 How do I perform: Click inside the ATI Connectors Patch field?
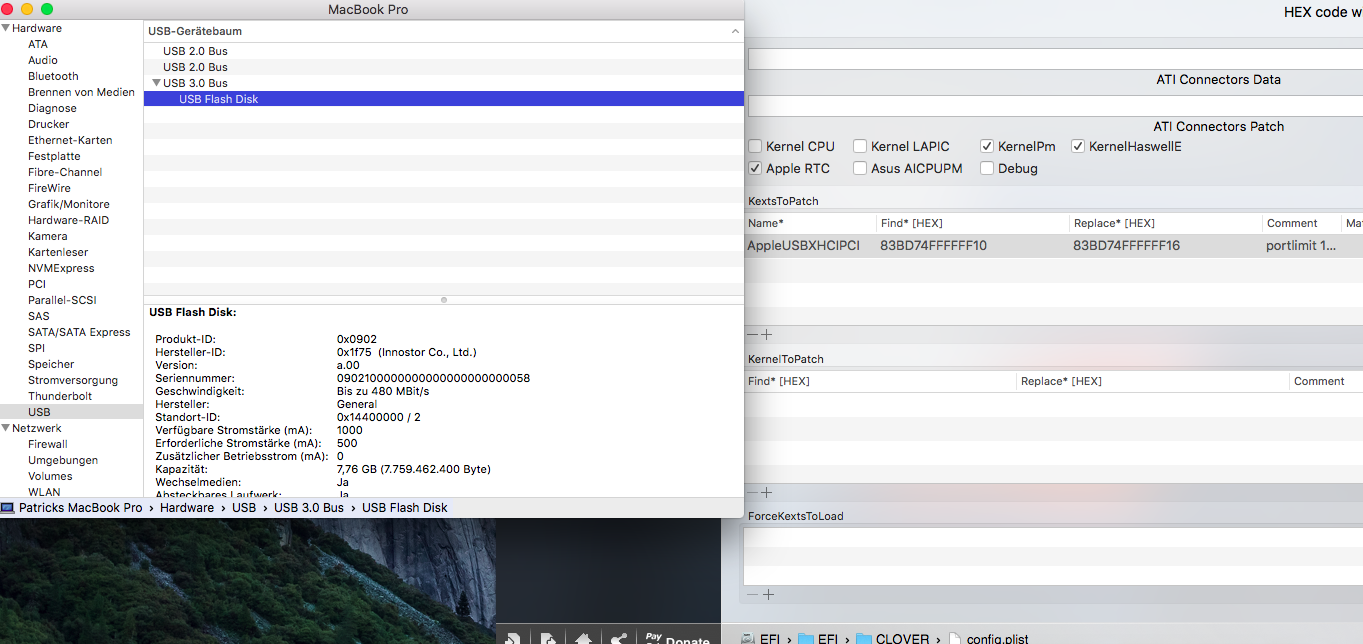pyautogui.click(x=1055, y=106)
